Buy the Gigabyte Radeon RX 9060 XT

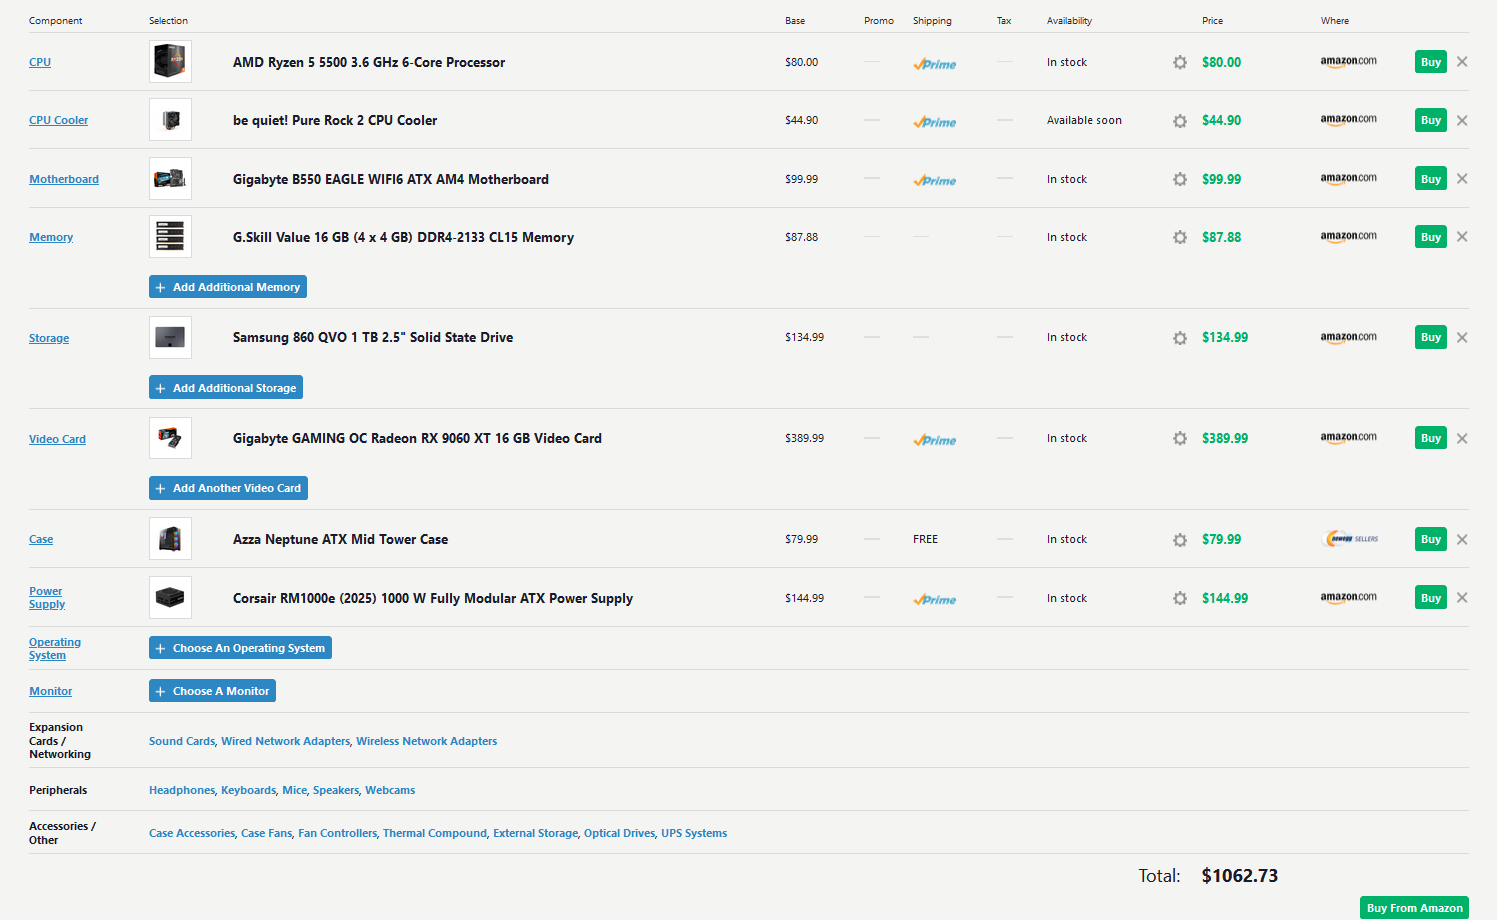click(x=1431, y=438)
